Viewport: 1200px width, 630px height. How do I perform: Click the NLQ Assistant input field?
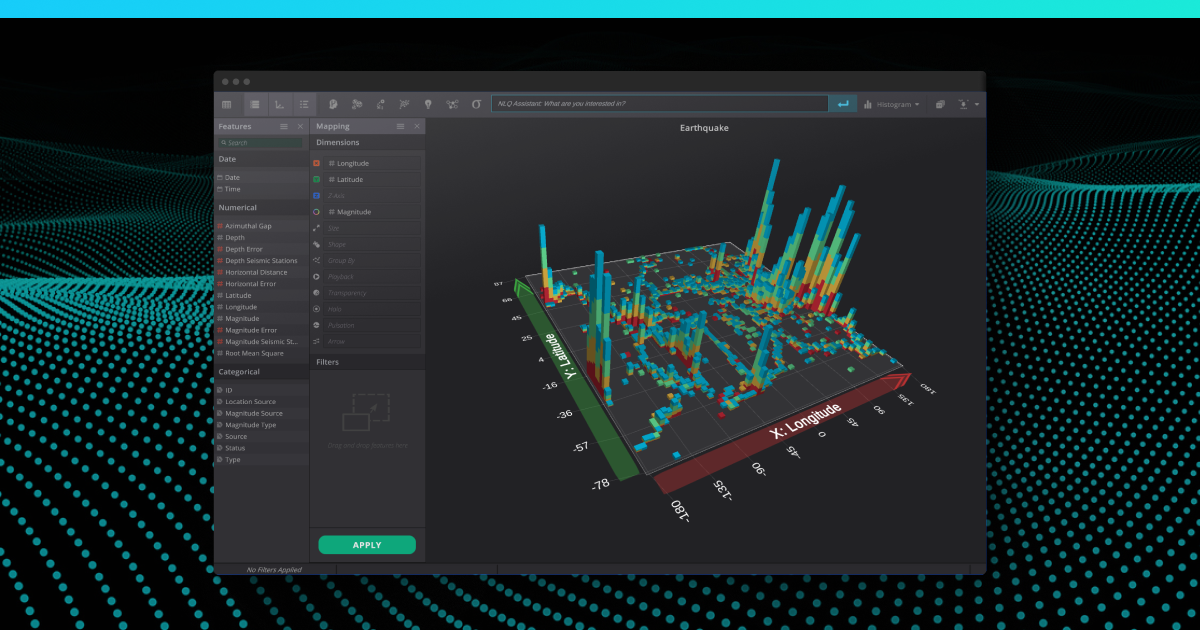pos(660,104)
